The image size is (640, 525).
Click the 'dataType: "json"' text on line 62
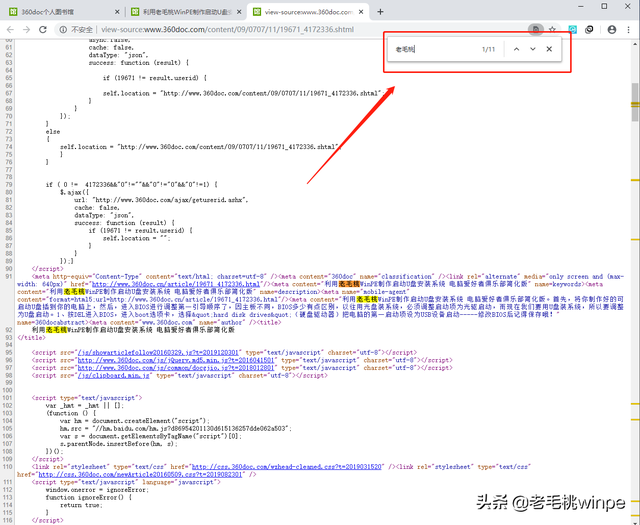pyautogui.click(x=118, y=55)
